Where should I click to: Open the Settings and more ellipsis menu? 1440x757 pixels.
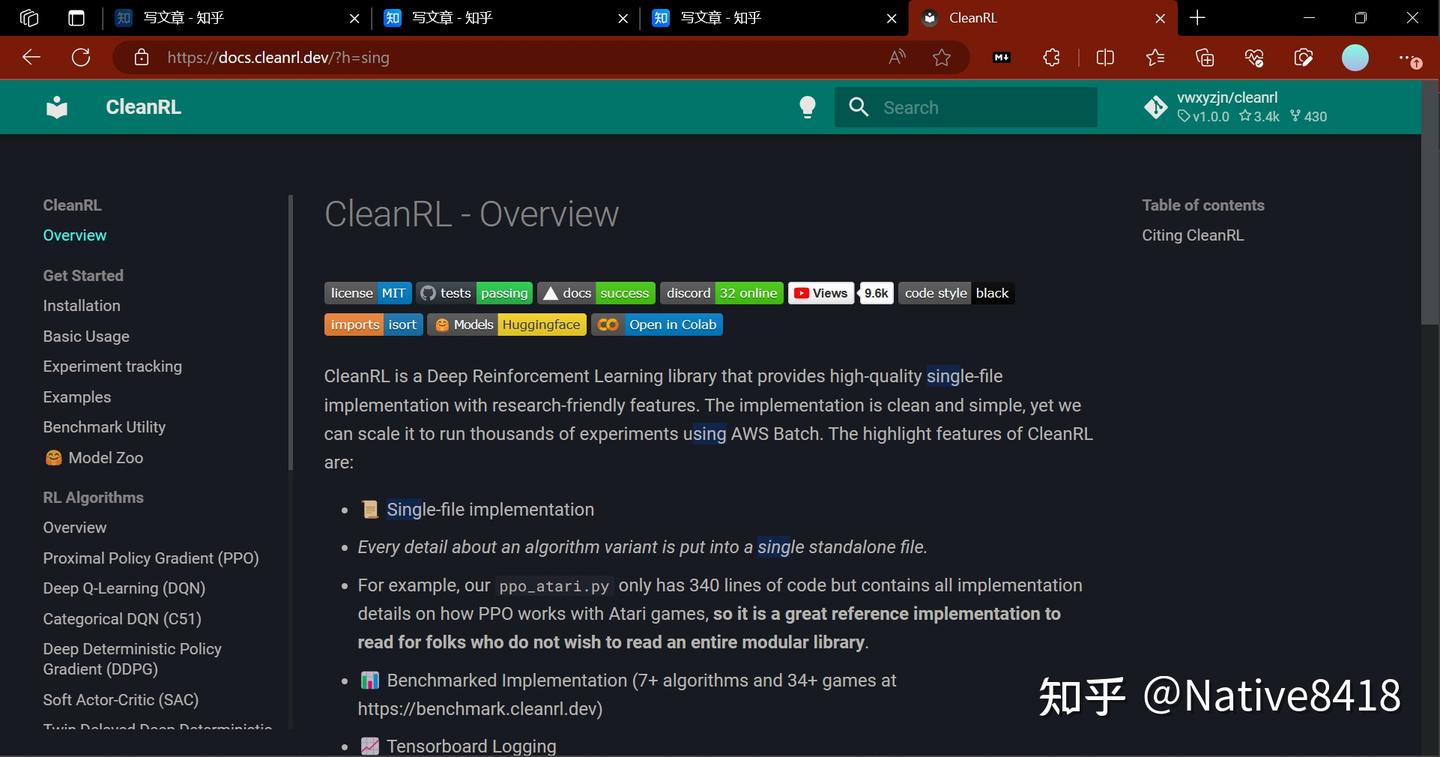coord(1411,57)
